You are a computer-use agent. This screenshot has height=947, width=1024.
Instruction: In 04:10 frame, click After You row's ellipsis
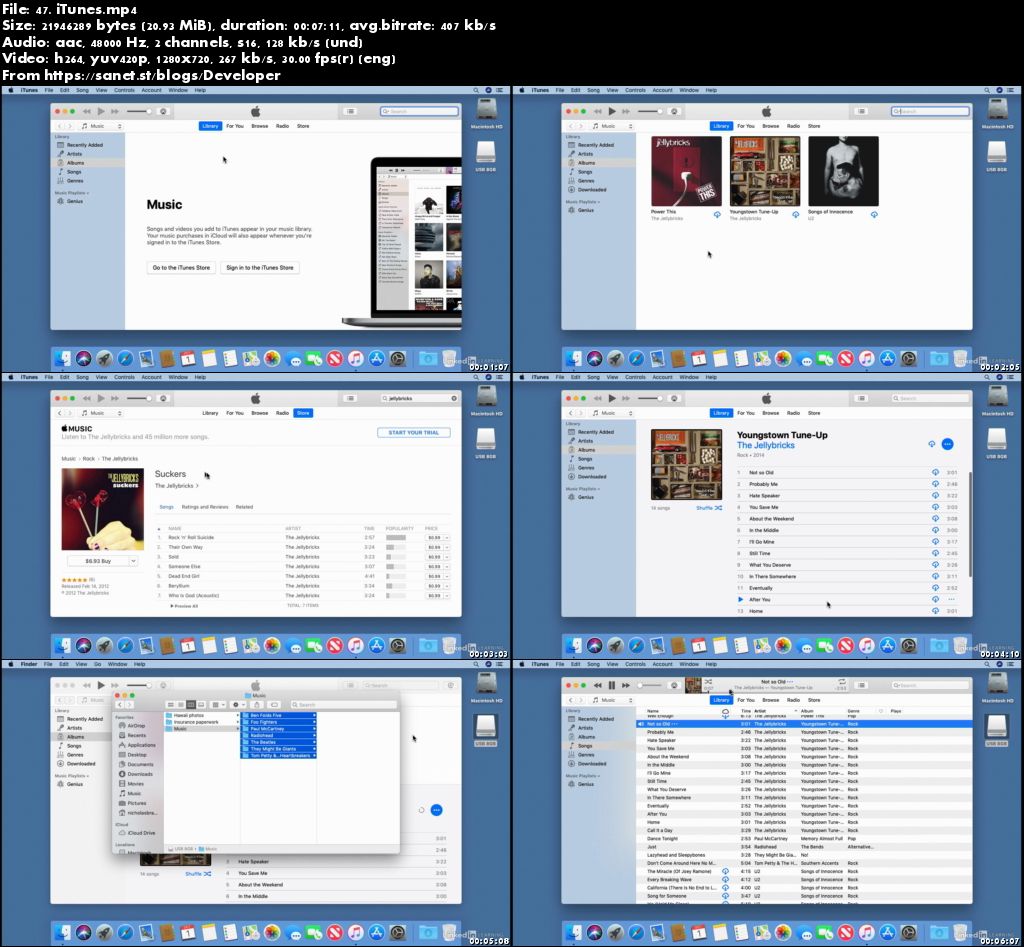[952, 600]
